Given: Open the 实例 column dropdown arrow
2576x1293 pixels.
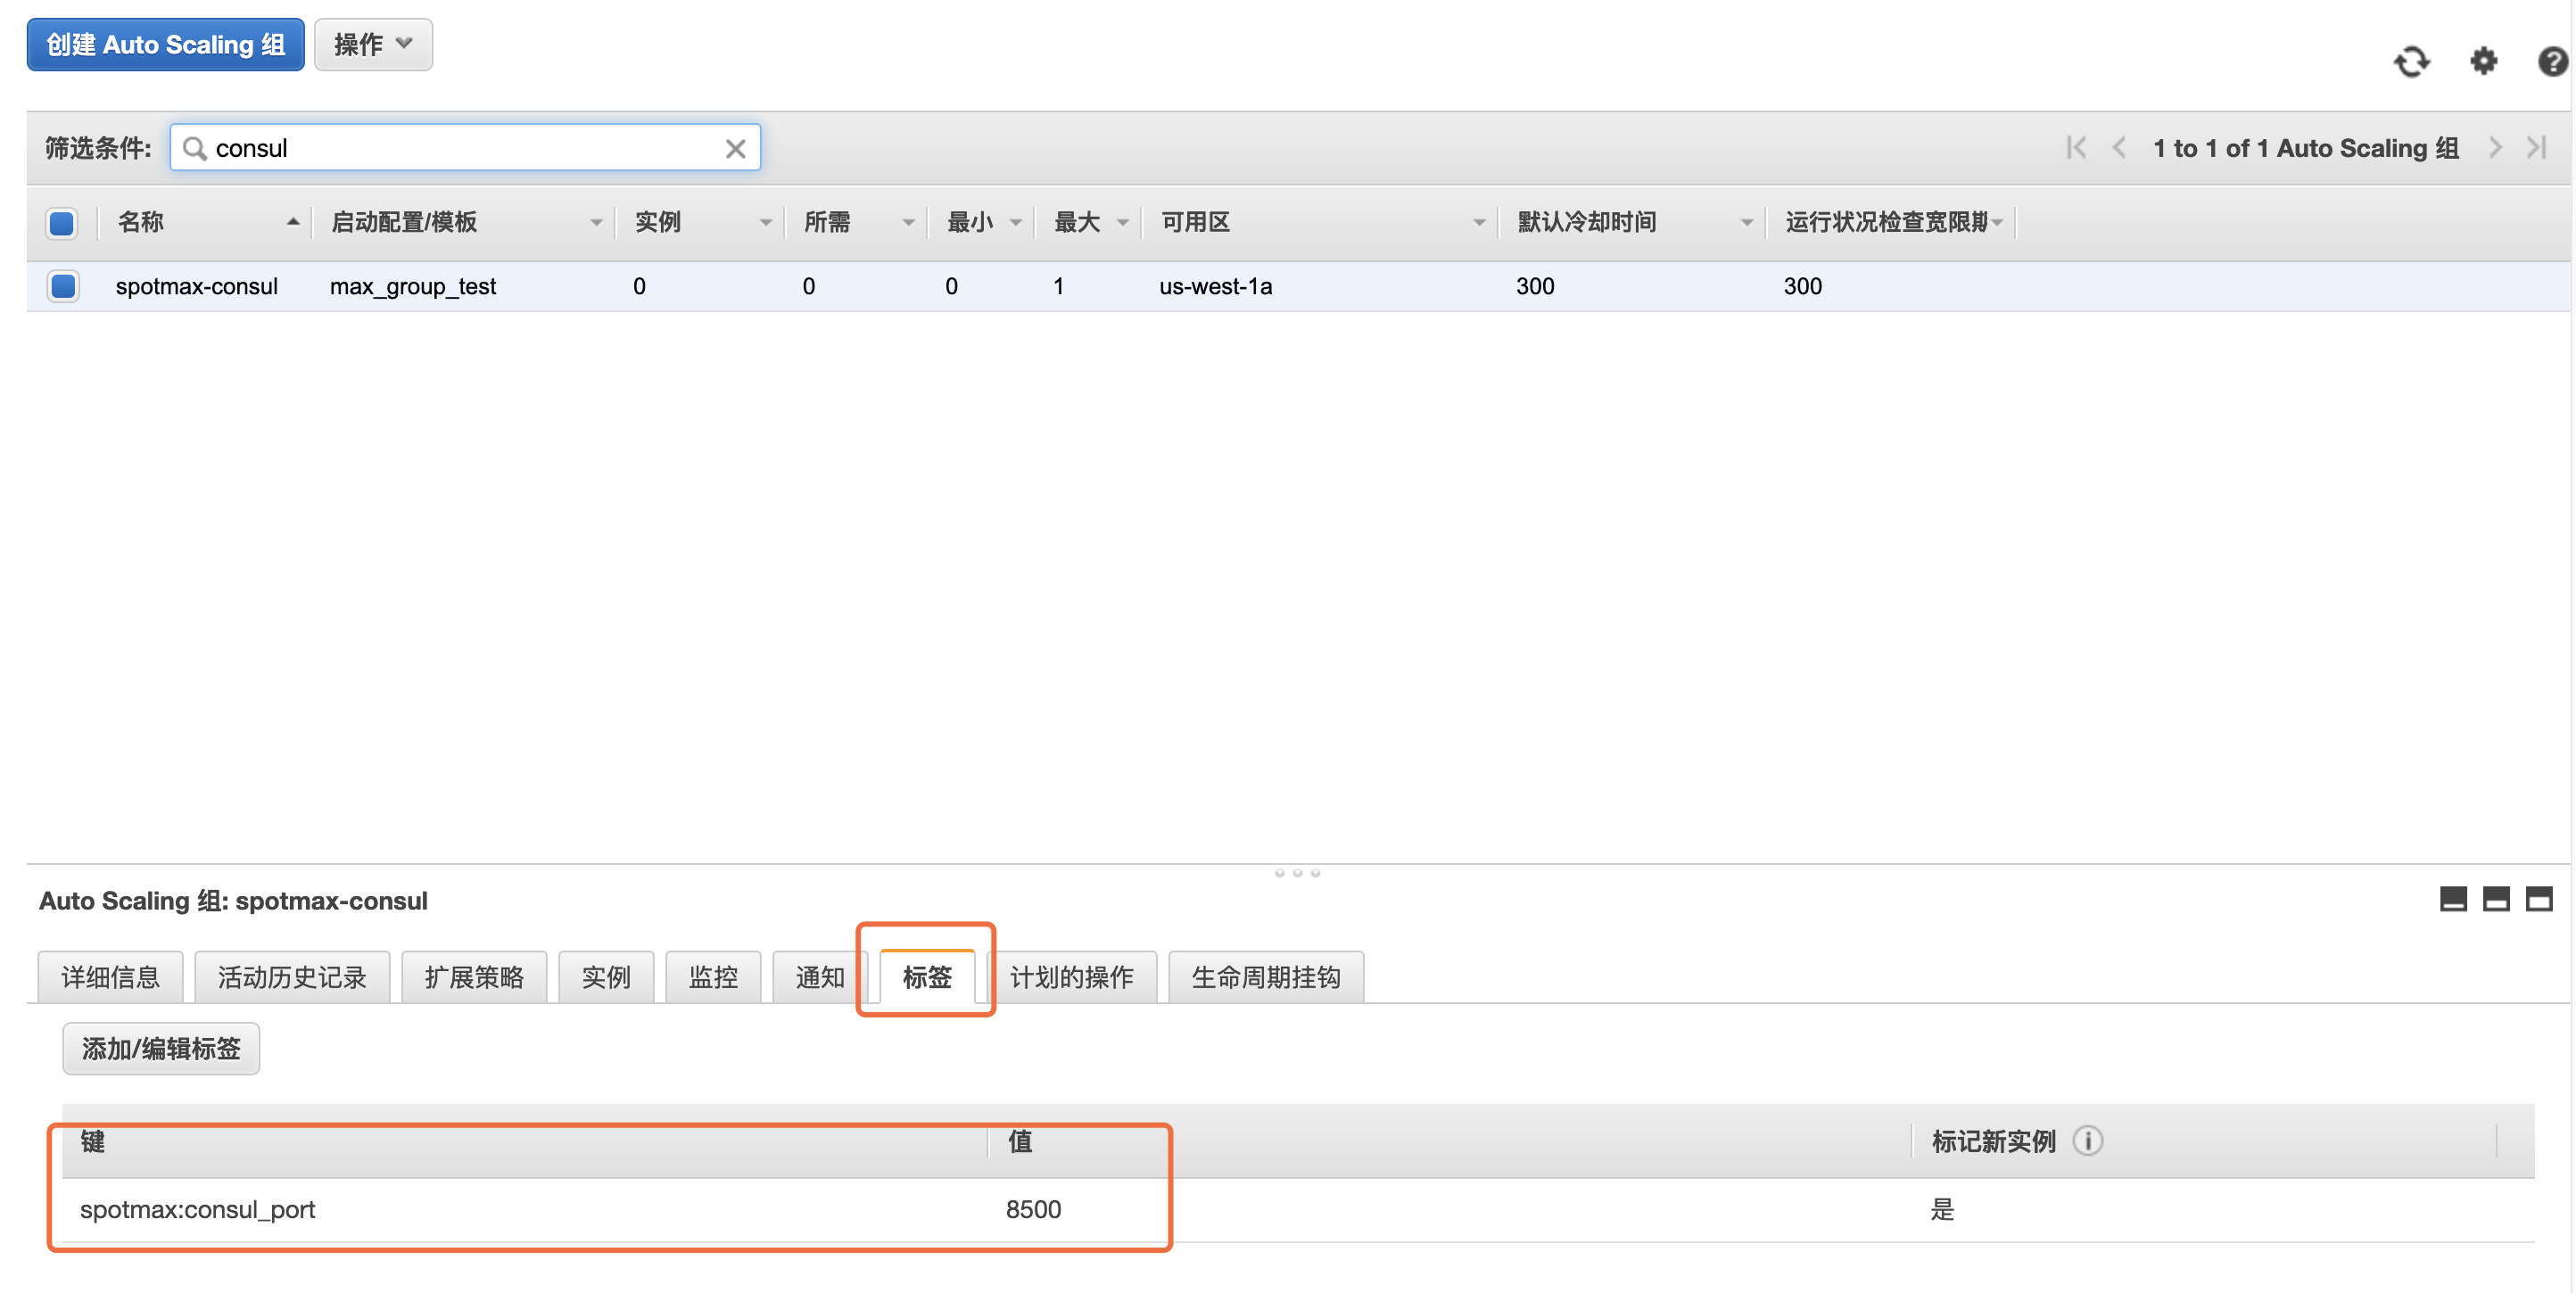Looking at the screenshot, I should click(x=765, y=223).
